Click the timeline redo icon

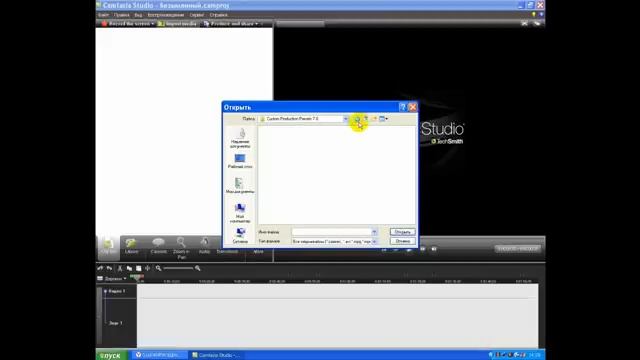click(x=109, y=268)
